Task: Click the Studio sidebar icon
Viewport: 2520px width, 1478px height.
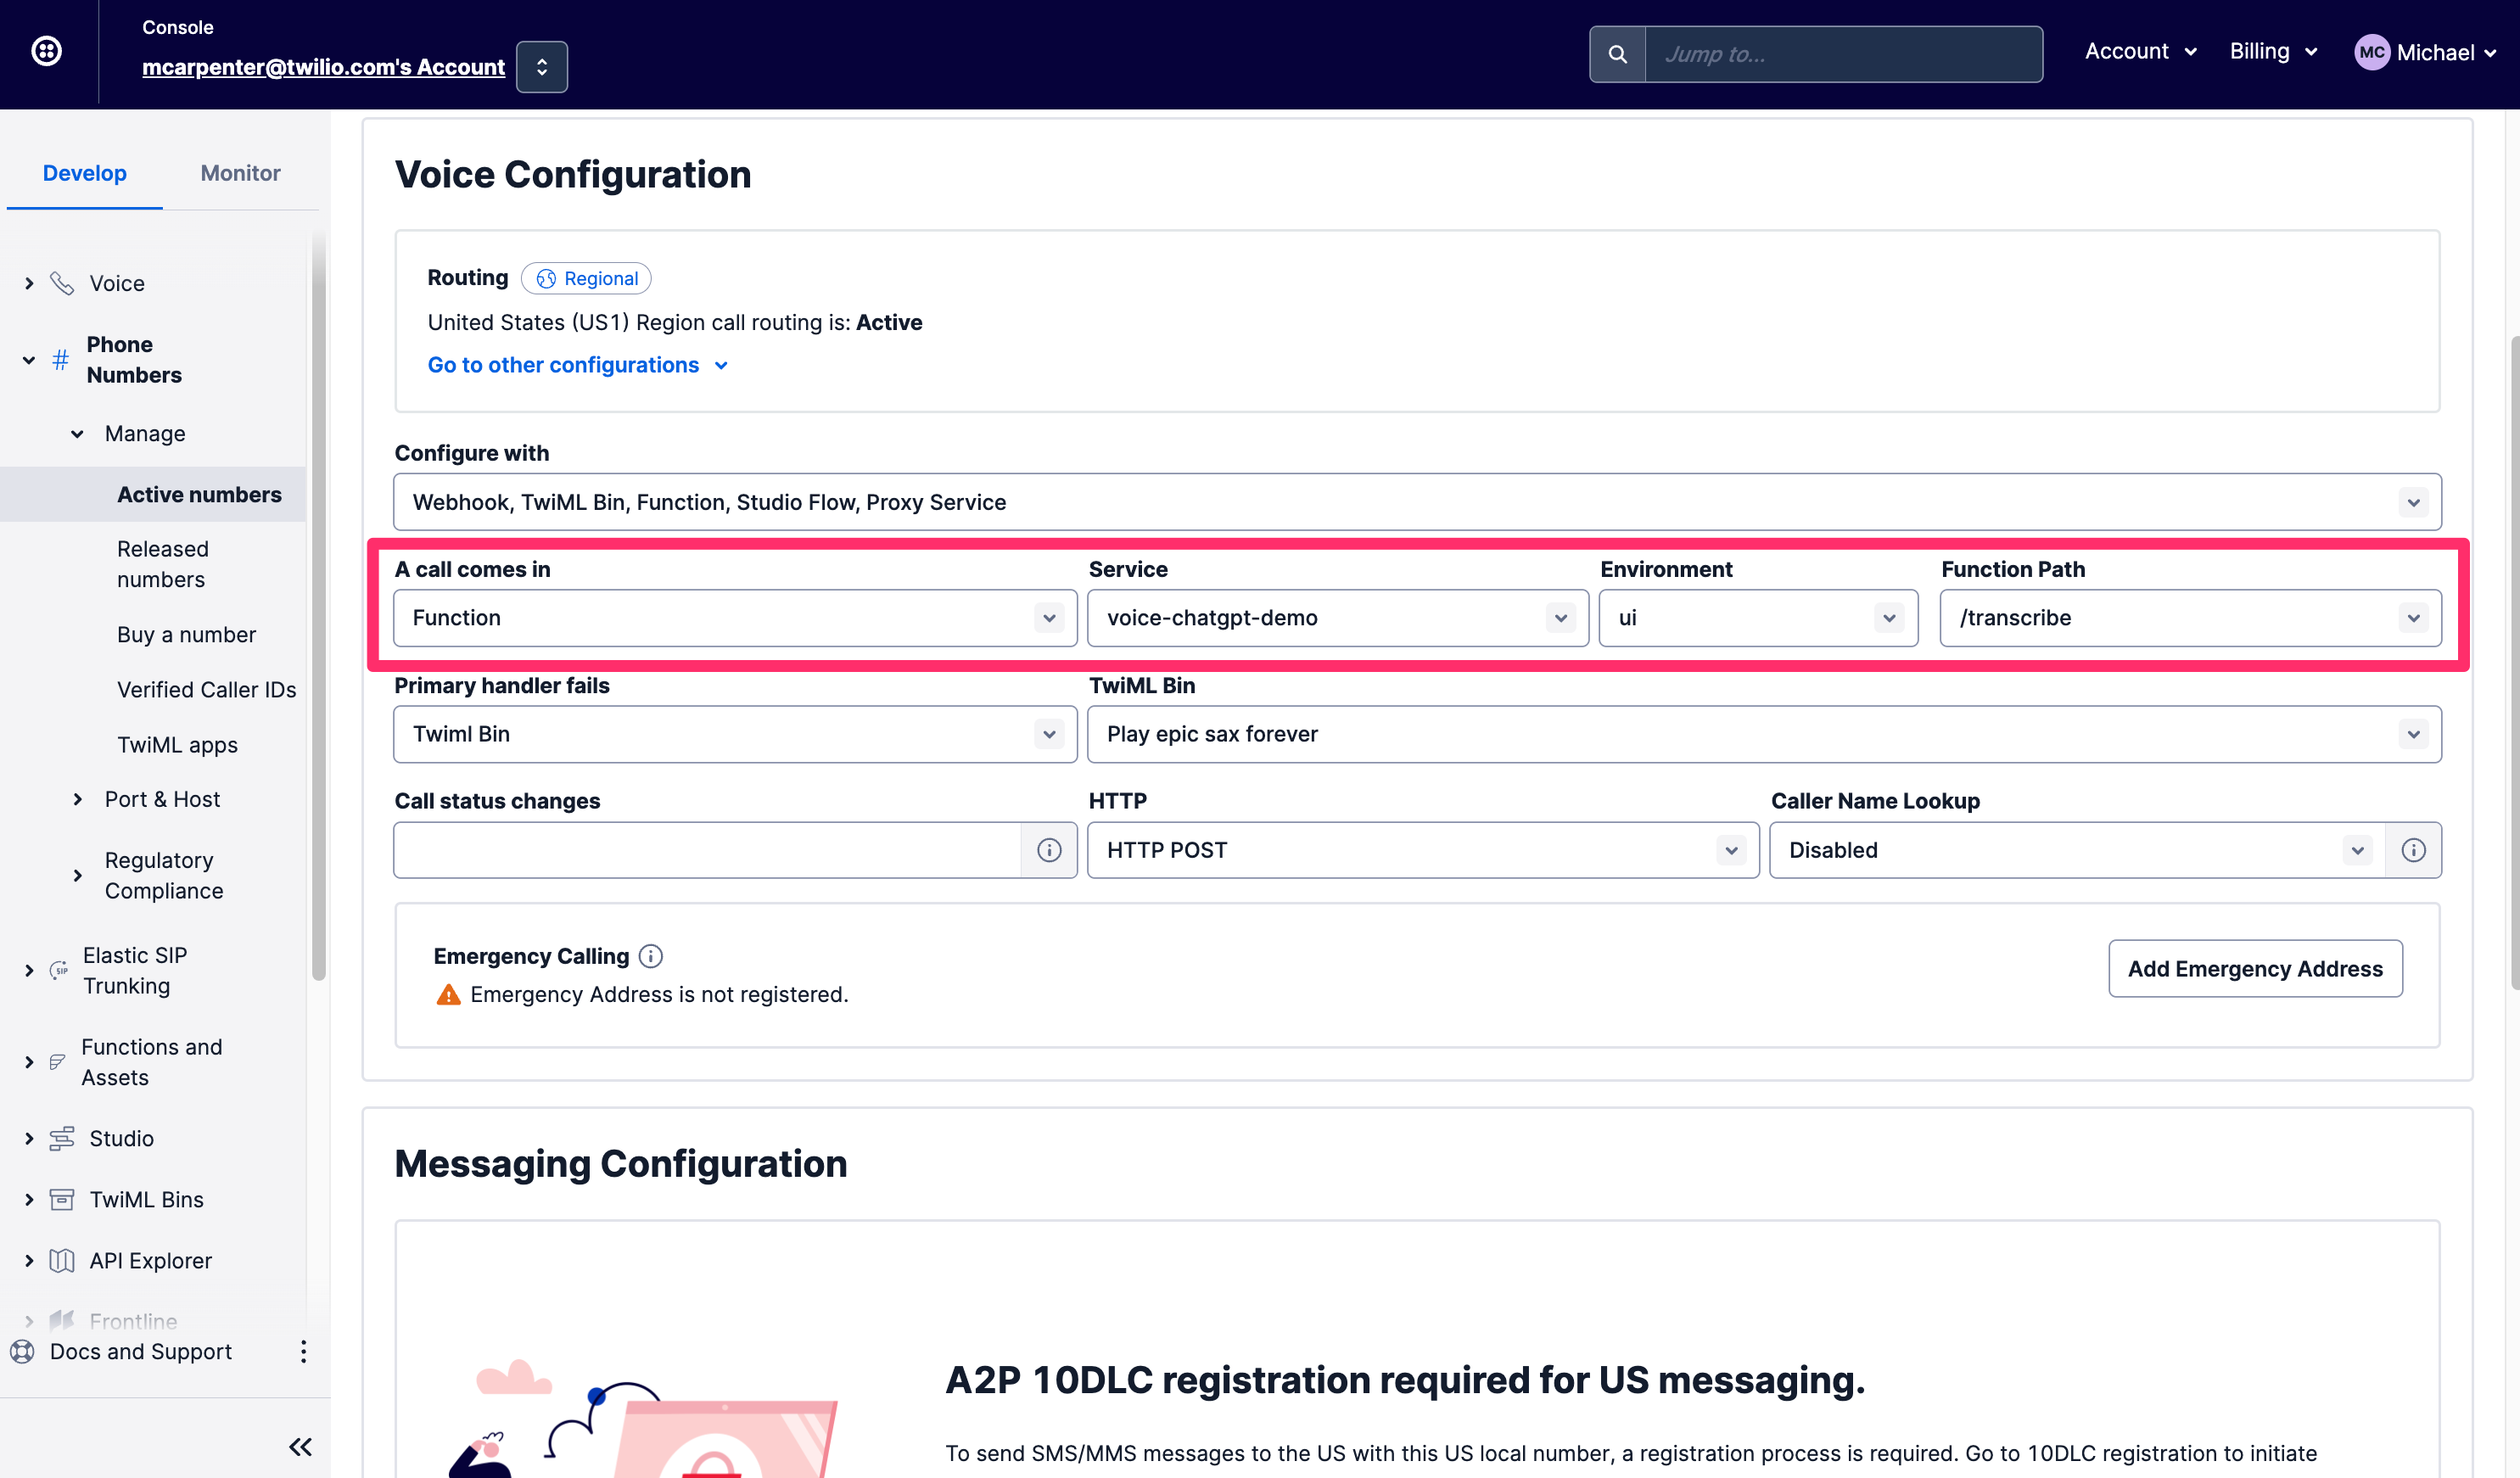Action: click(60, 1137)
